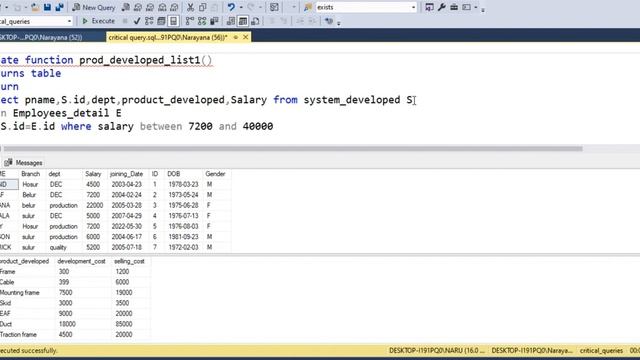Toggle Include Actual Execution Plan
The image size is (640, 360).
point(189,21)
